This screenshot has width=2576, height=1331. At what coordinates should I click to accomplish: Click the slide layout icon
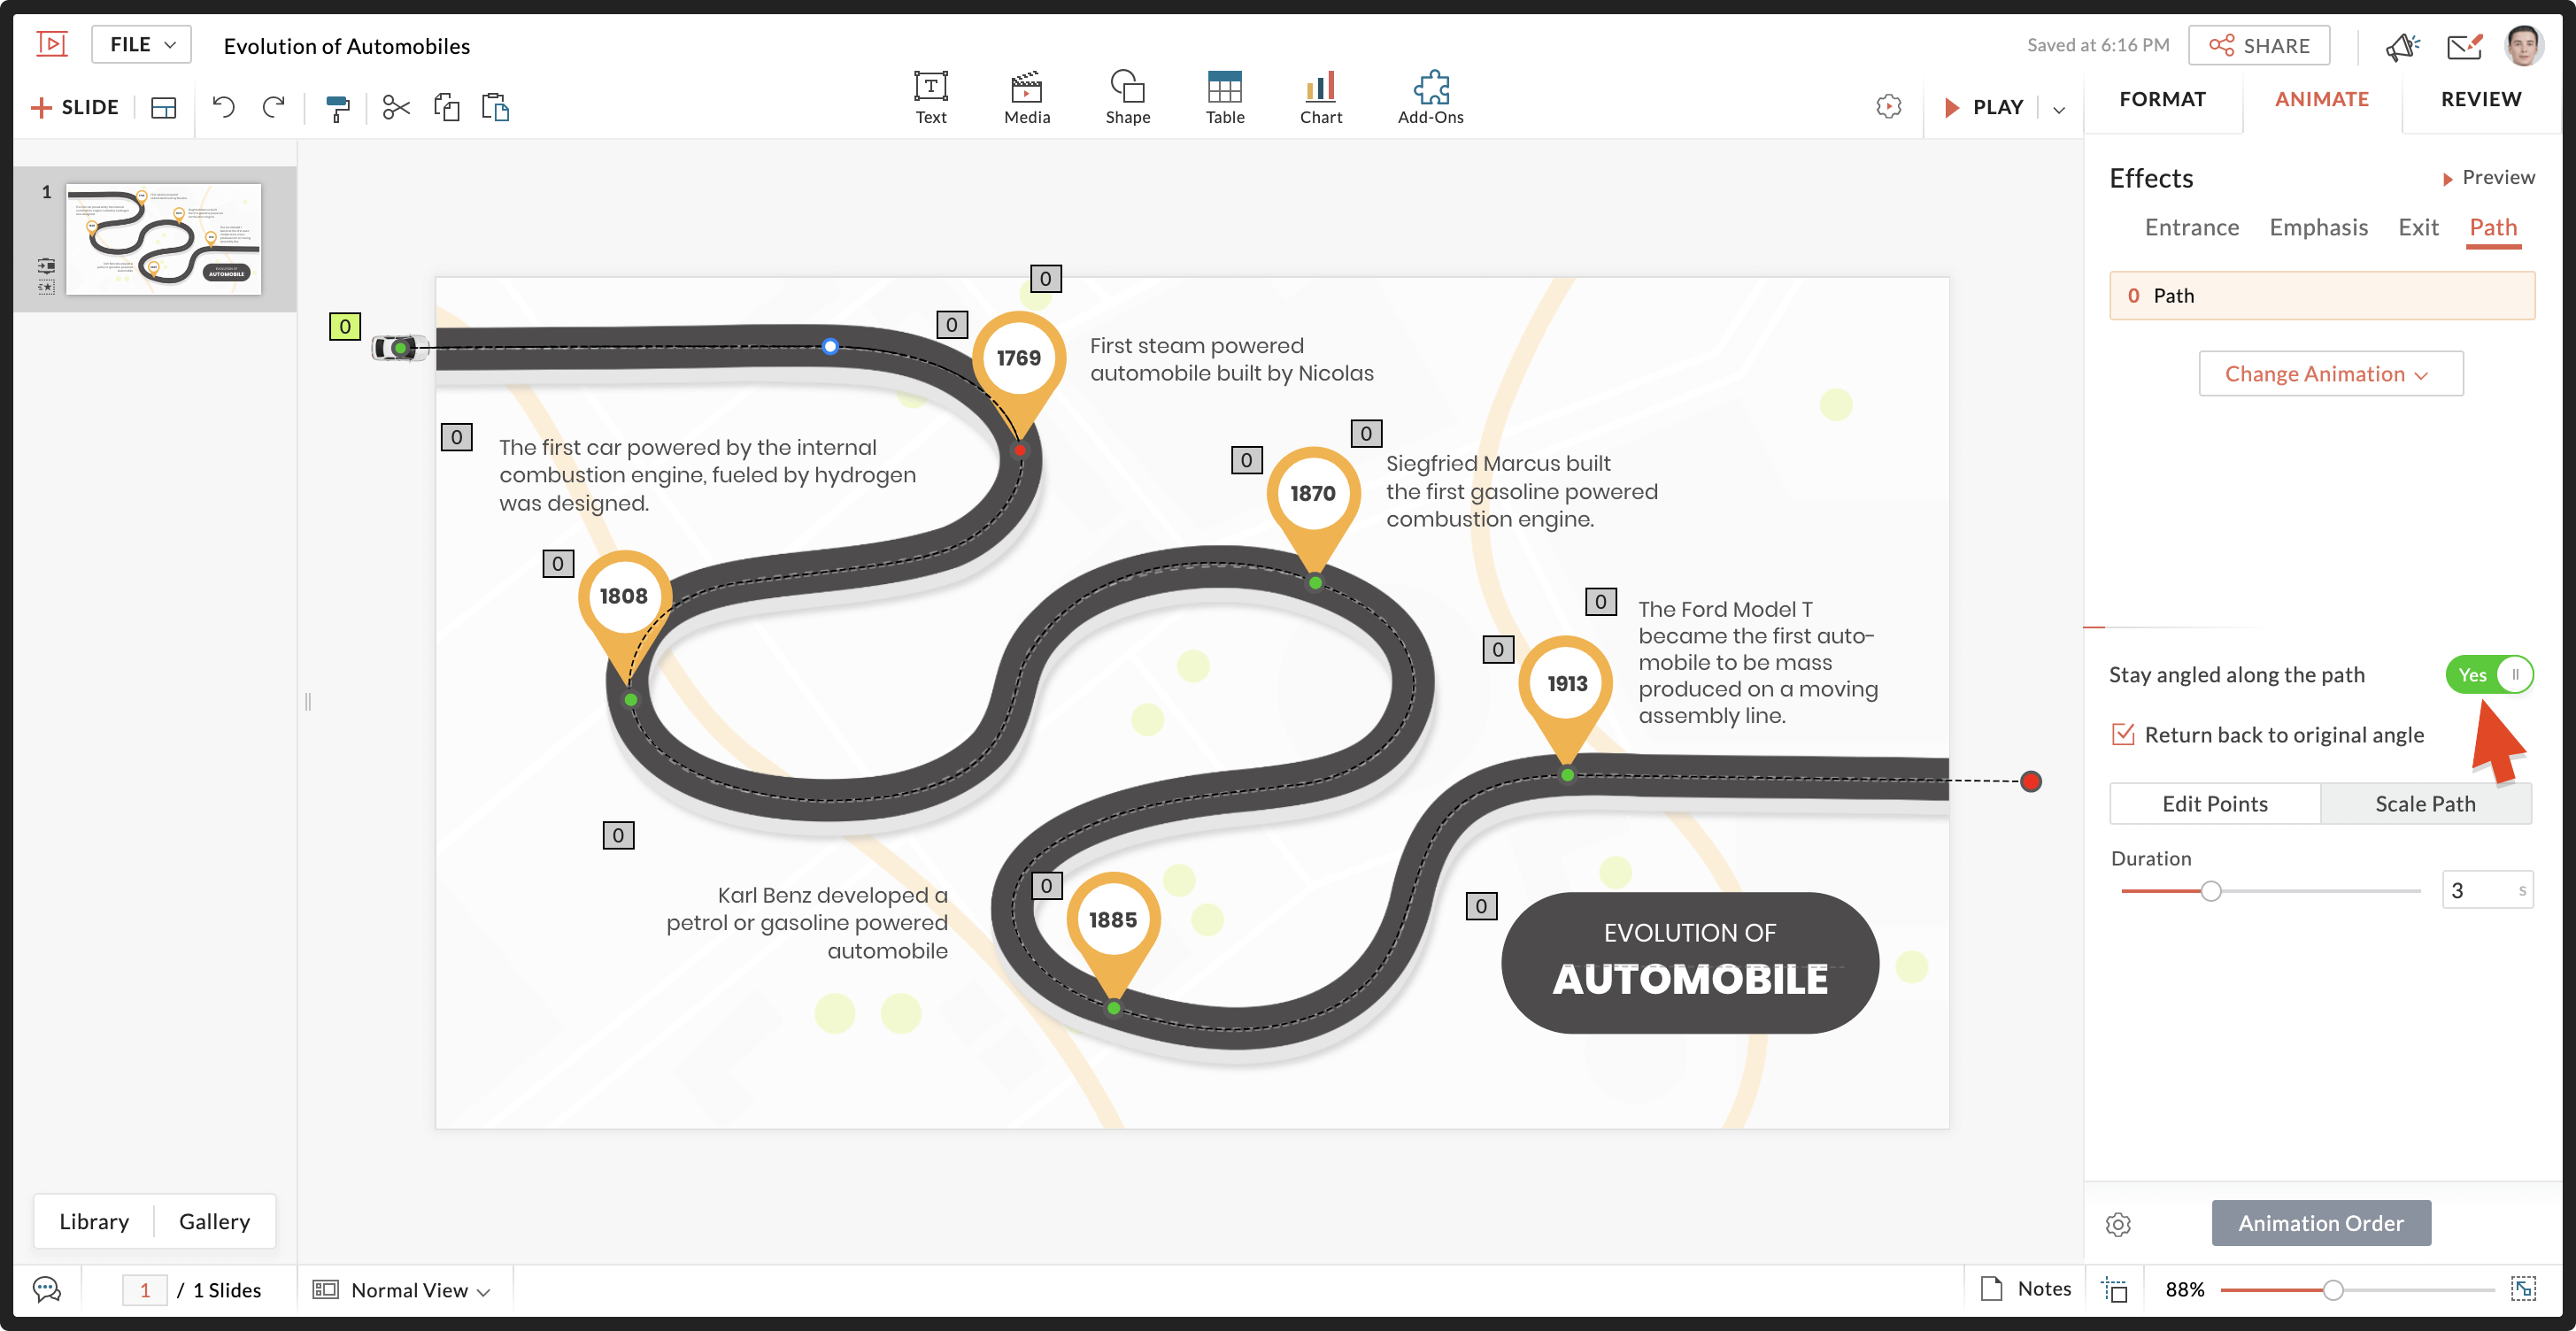click(x=163, y=107)
